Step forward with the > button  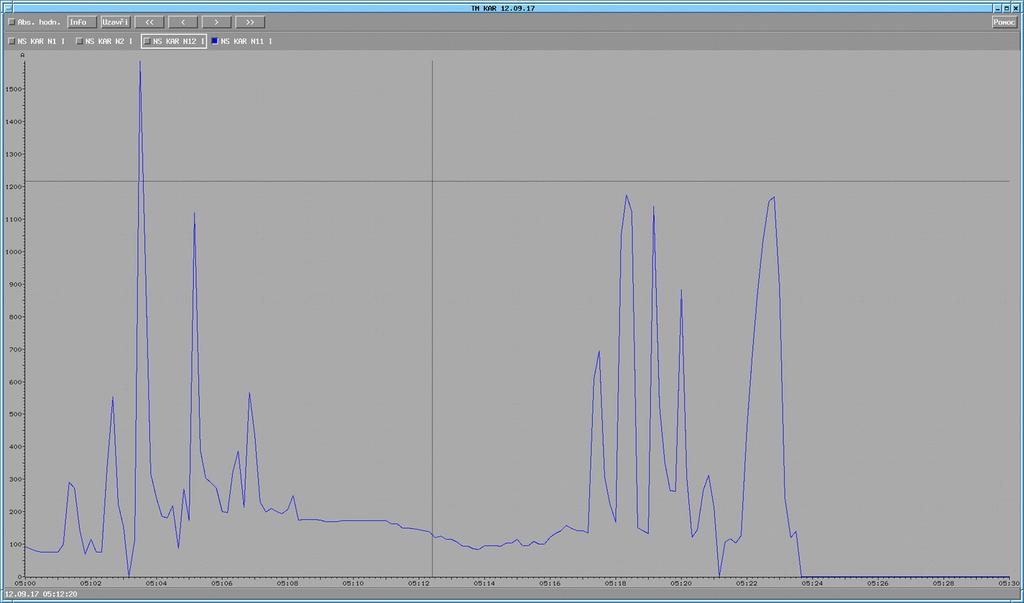[216, 22]
